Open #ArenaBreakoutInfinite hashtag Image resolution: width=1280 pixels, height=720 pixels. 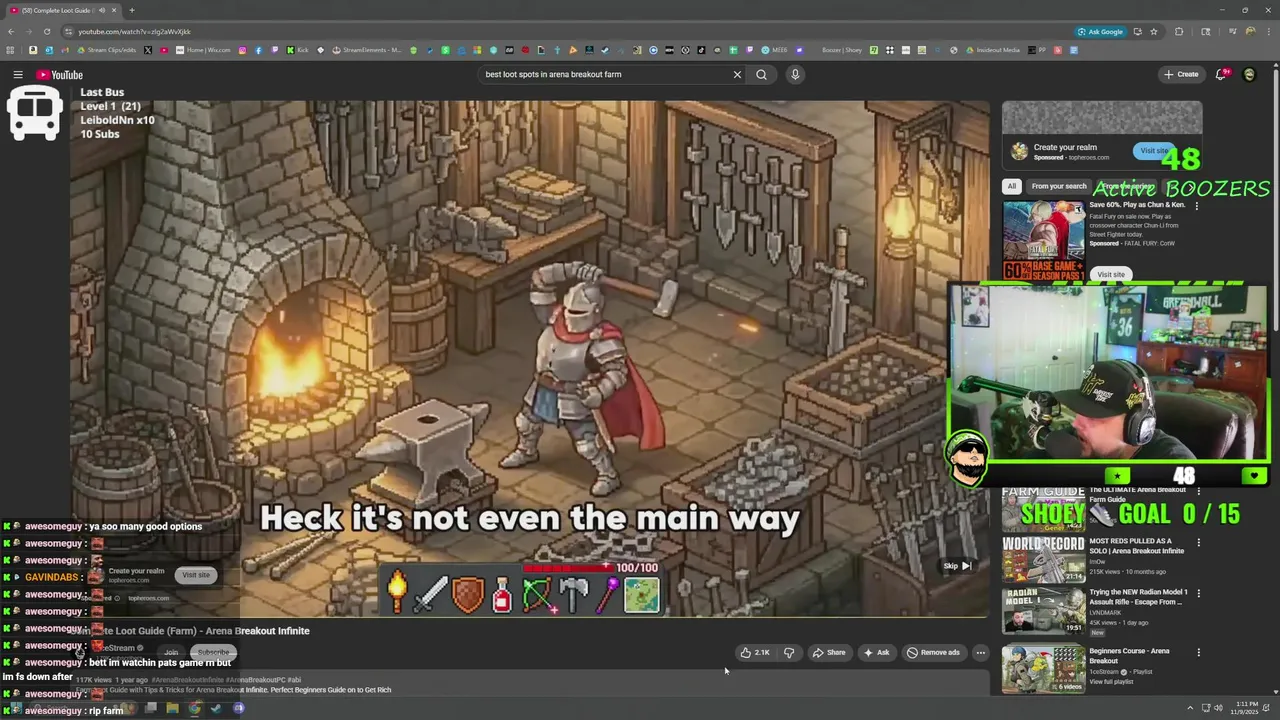pos(187,680)
